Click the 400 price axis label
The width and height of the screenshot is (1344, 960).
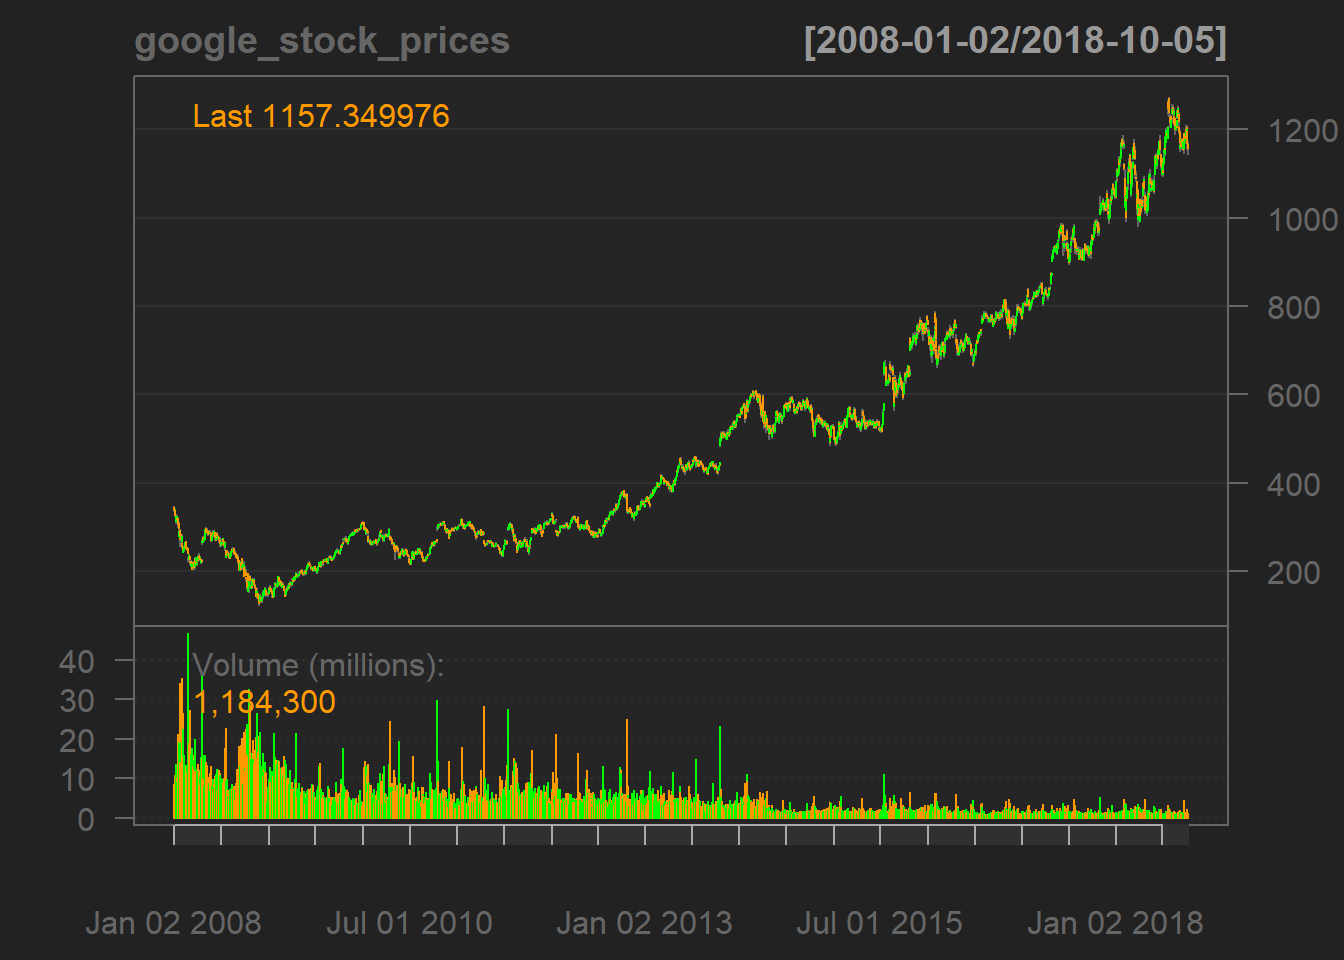pyautogui.click(x=1294, y=484)
